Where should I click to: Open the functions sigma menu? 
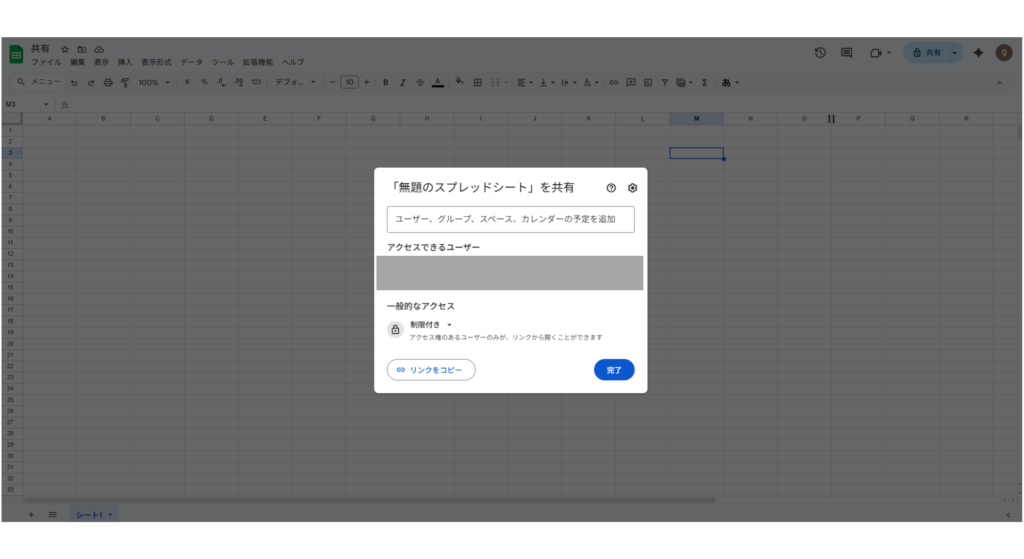[x=705, y=83]
